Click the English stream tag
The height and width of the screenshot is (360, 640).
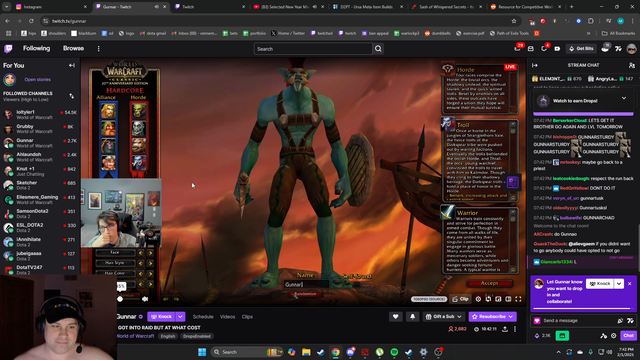coord(168,336)
